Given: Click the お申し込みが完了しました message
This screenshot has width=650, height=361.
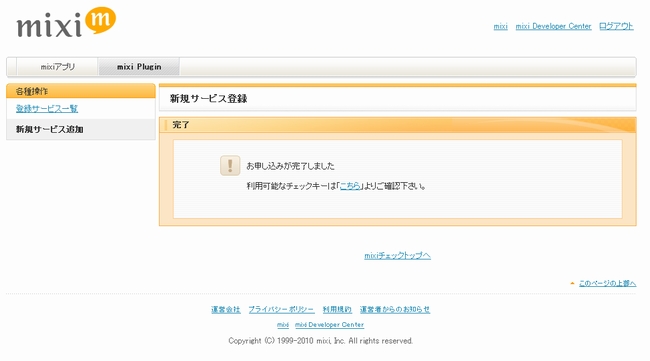Looking at the screenshot, I should tap(291, 166).
